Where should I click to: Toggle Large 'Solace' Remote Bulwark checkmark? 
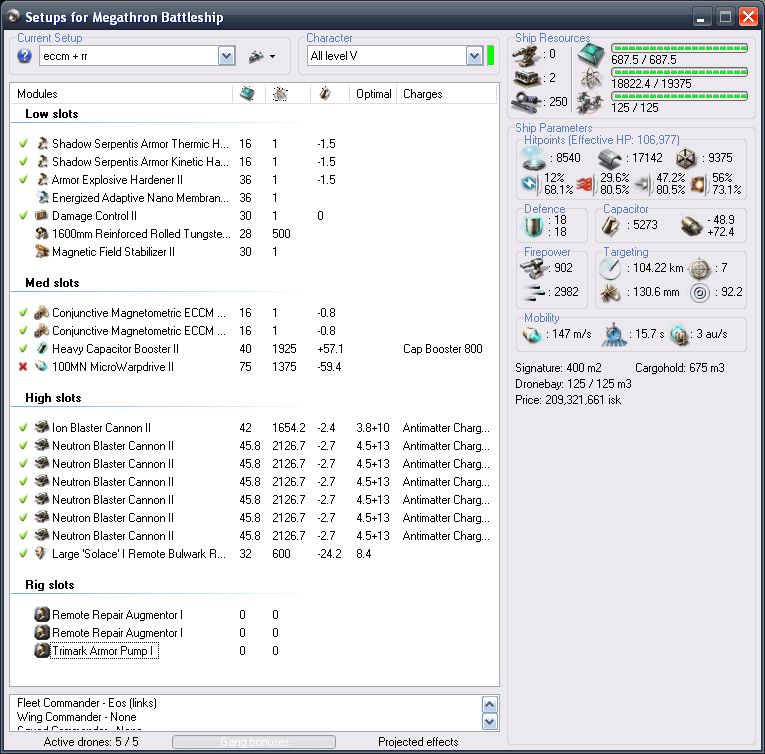(x=23, y=553)
